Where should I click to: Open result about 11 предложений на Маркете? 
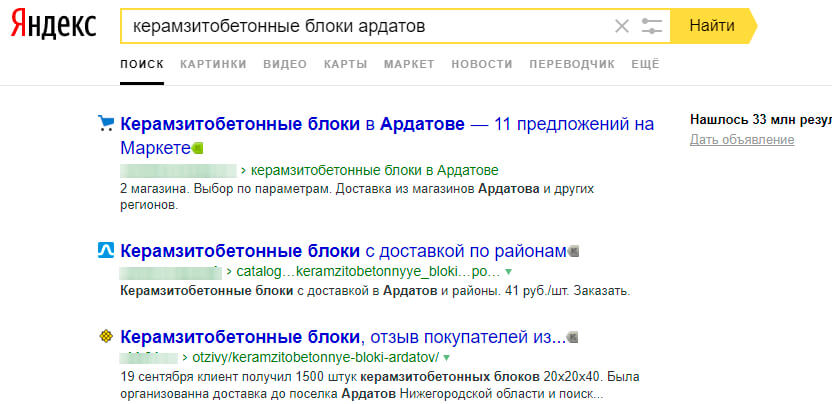pos(387,136)
